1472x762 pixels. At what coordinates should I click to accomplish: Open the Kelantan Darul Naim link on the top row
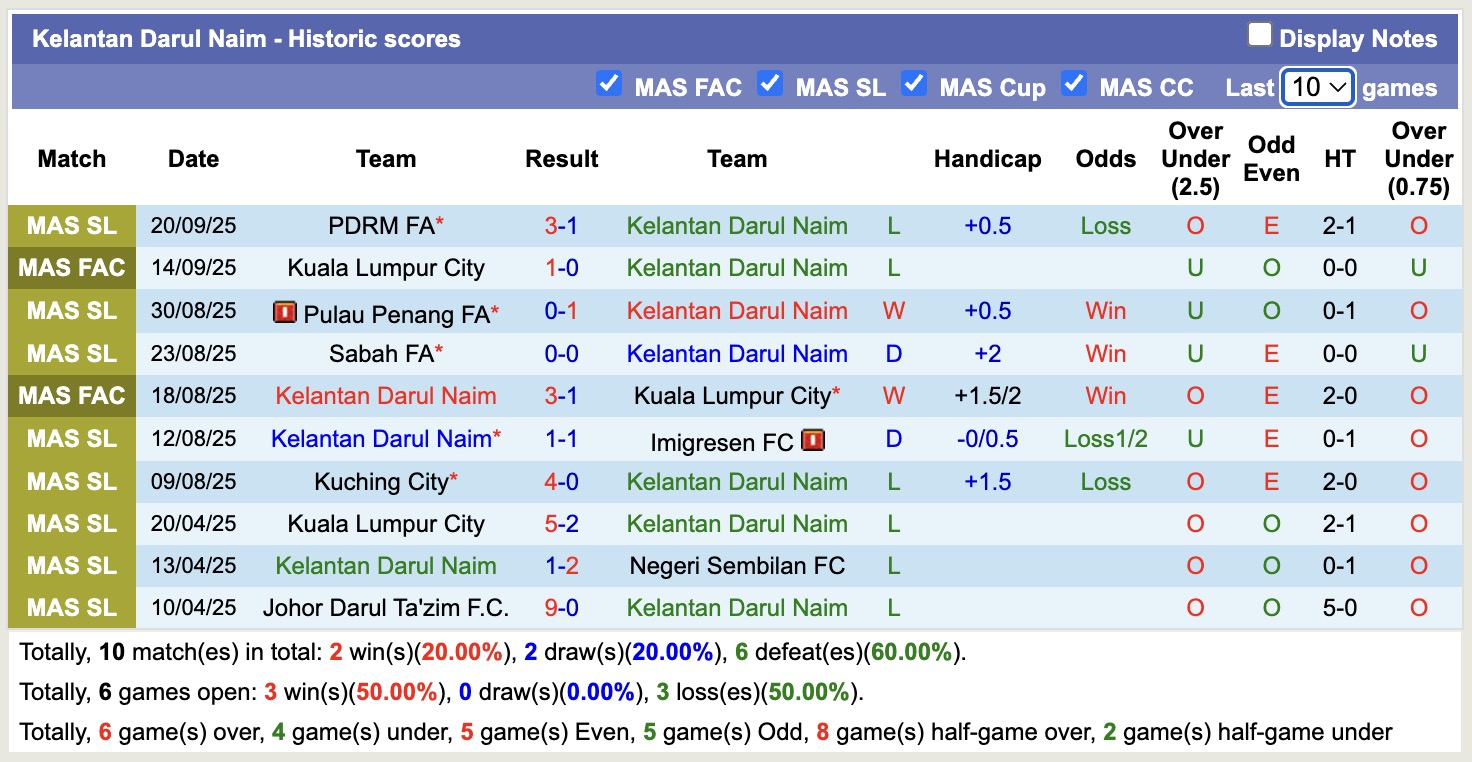click(737, 225)
